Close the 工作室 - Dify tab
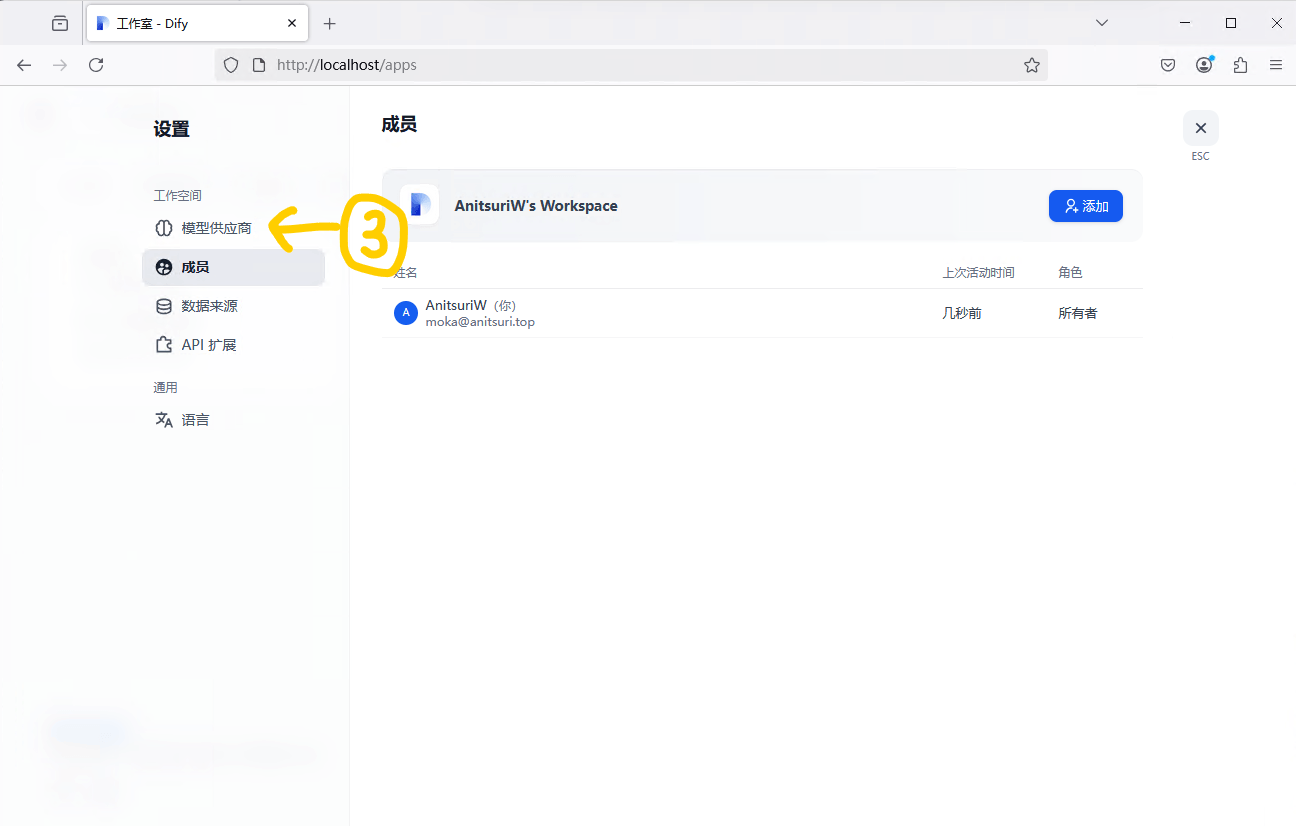 pos(292,23)
